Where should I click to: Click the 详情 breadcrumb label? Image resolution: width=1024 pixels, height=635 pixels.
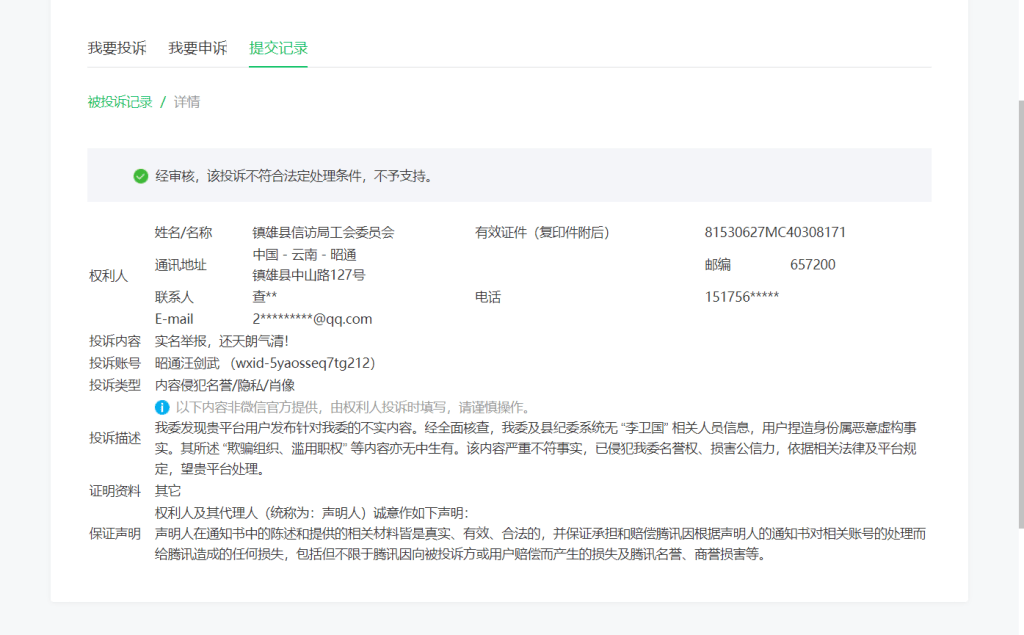[x=183, y=102]
